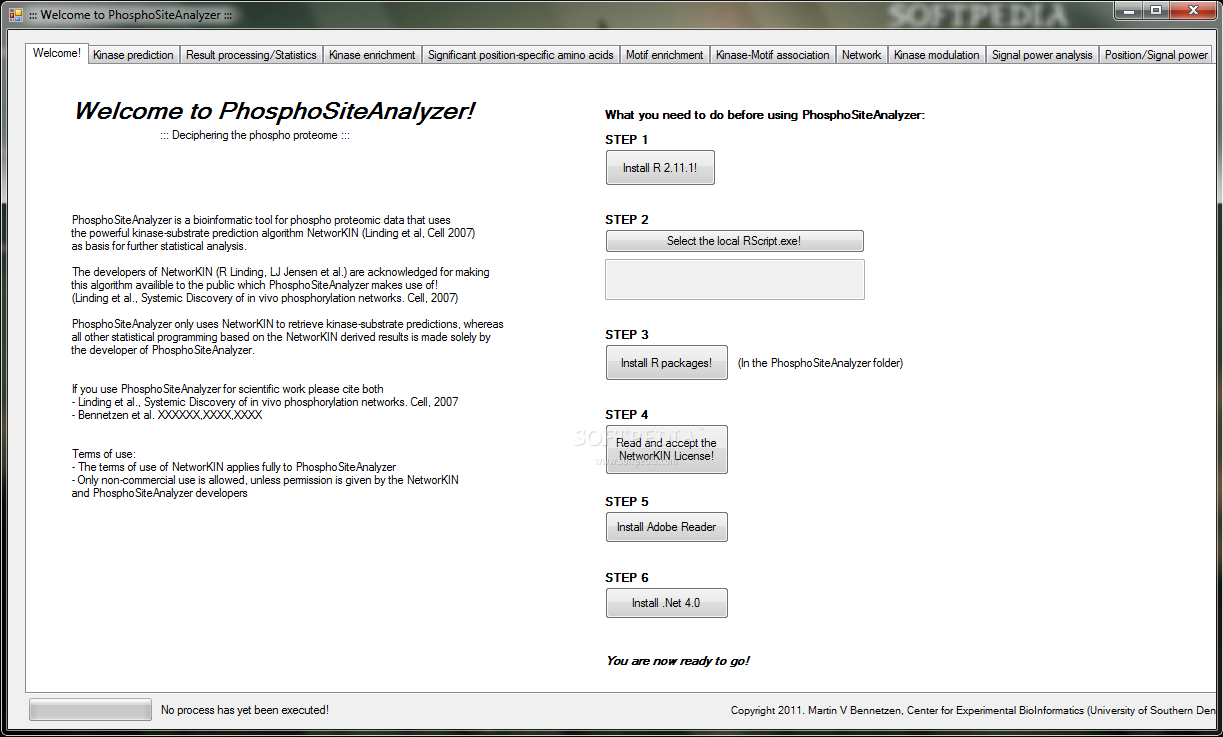Viewport: 1223px width, 737px height.
Task: Click the STEP 1 label
Action: (x=627, y=140)
